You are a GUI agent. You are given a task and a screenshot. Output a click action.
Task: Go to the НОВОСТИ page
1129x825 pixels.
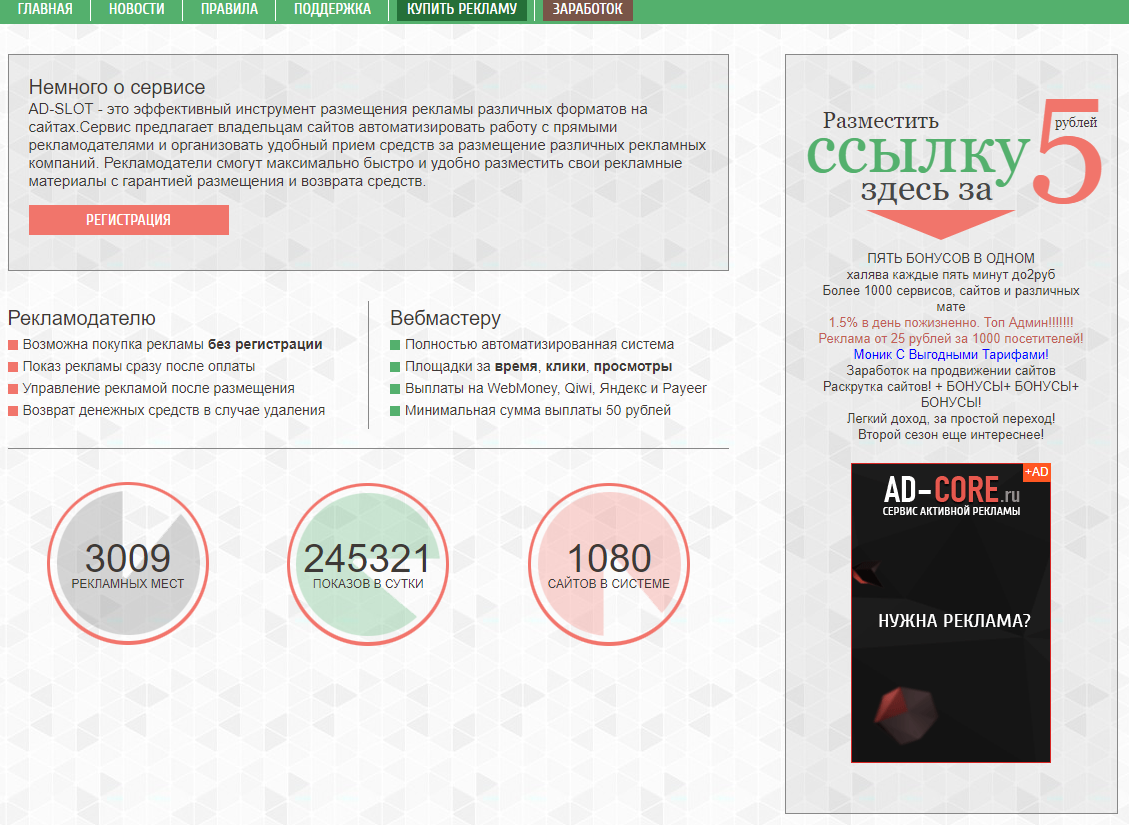[136, 9]
